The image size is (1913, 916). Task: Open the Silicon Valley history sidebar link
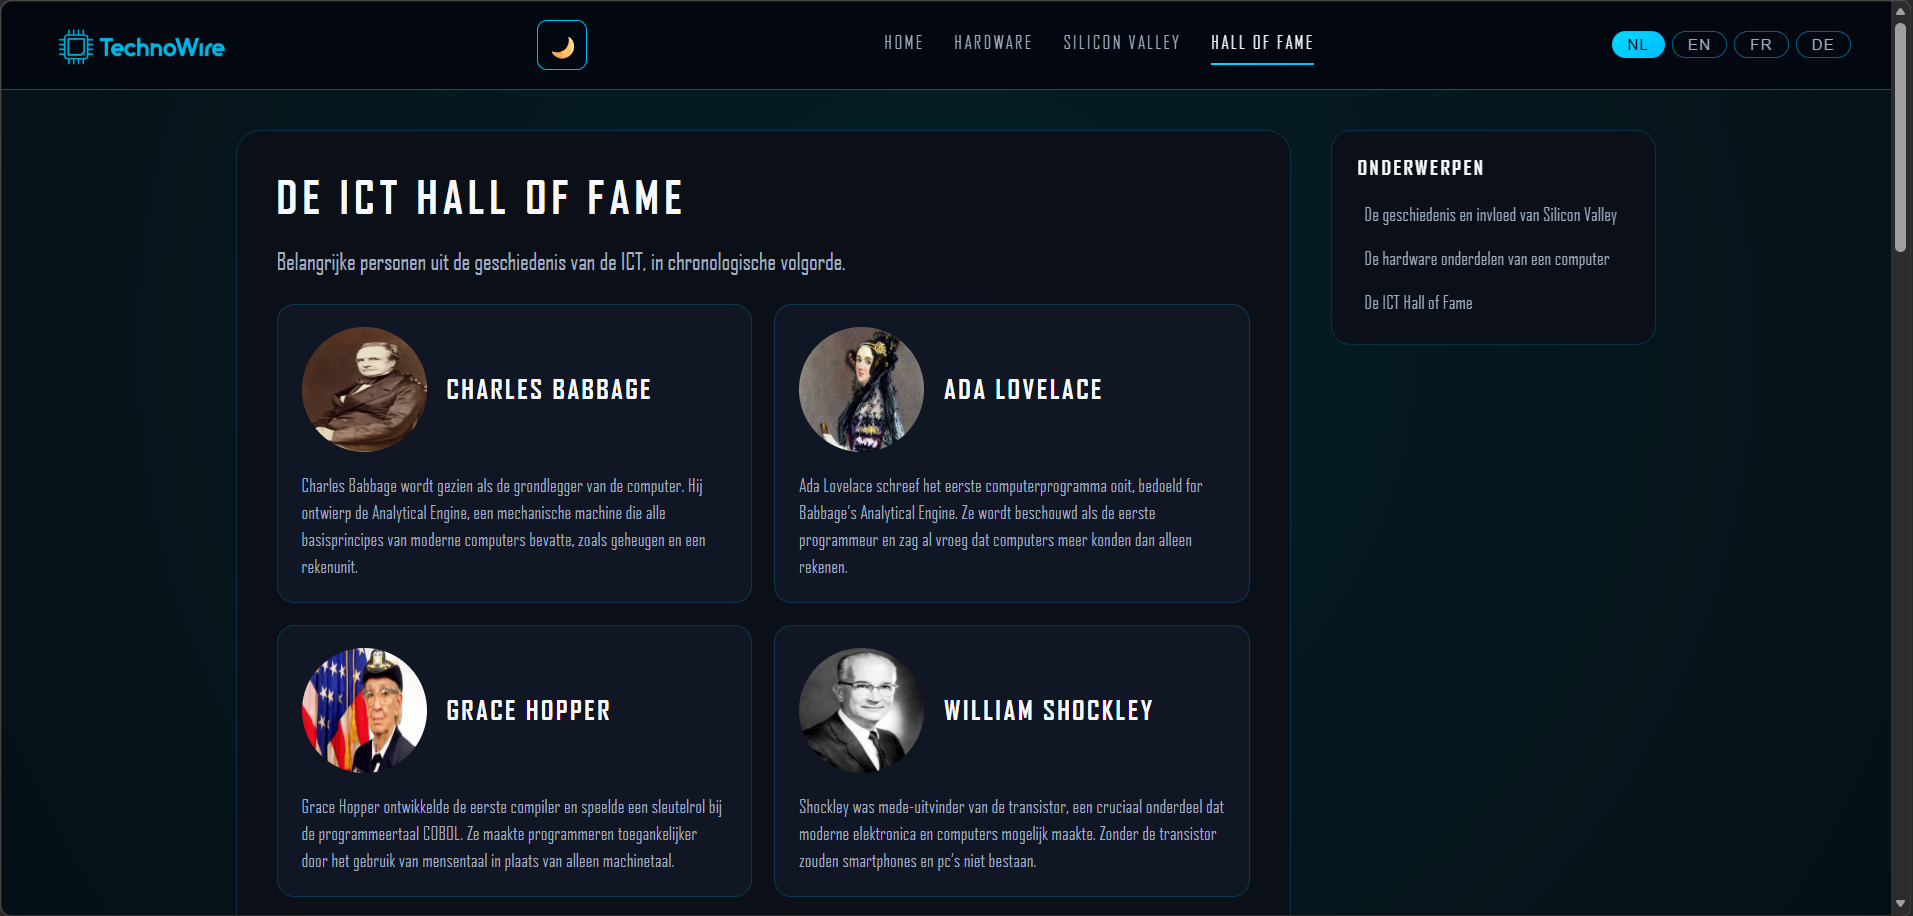[1490, 215]
